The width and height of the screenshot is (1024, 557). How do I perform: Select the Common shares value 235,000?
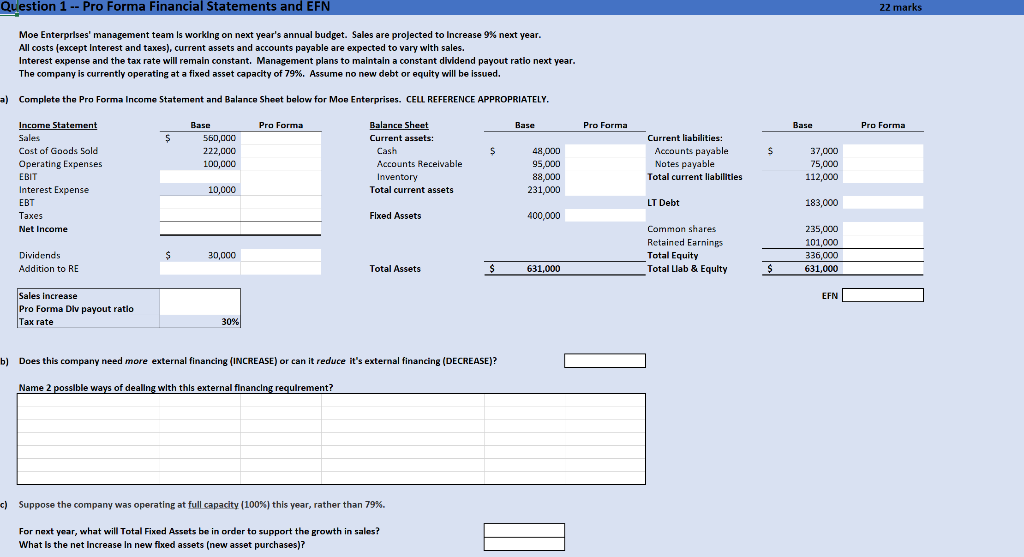822,229
